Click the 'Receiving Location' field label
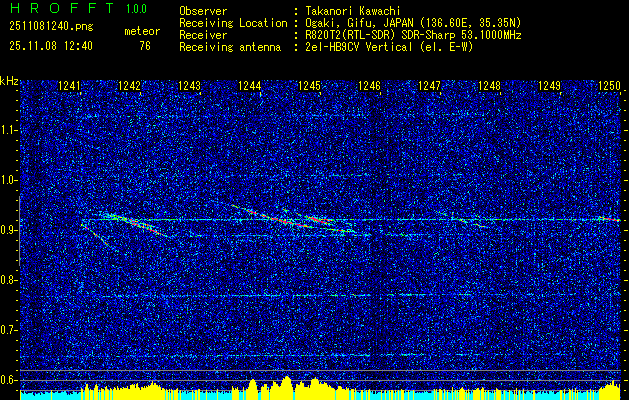This screenshot has height=400, width=629. tap(233, 23)
